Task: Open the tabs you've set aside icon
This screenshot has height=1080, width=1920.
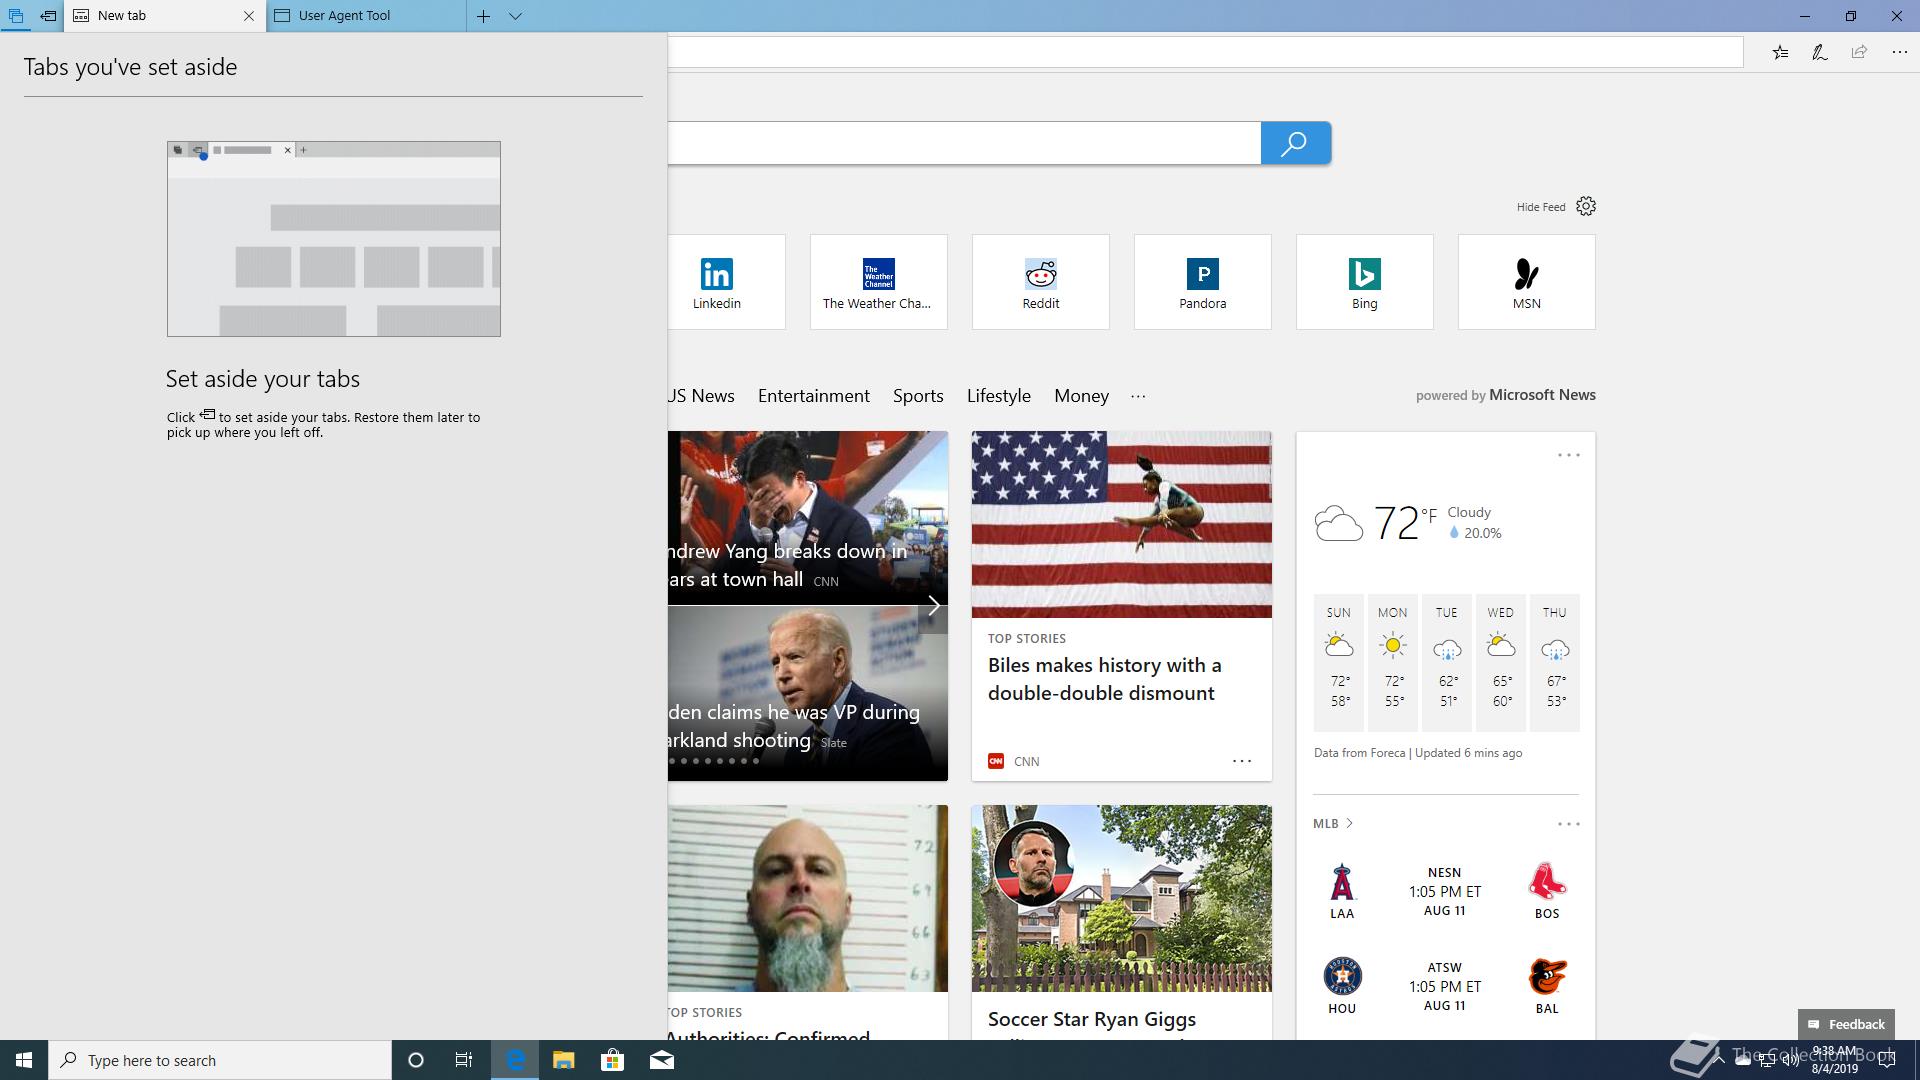Action: [16, 16]
